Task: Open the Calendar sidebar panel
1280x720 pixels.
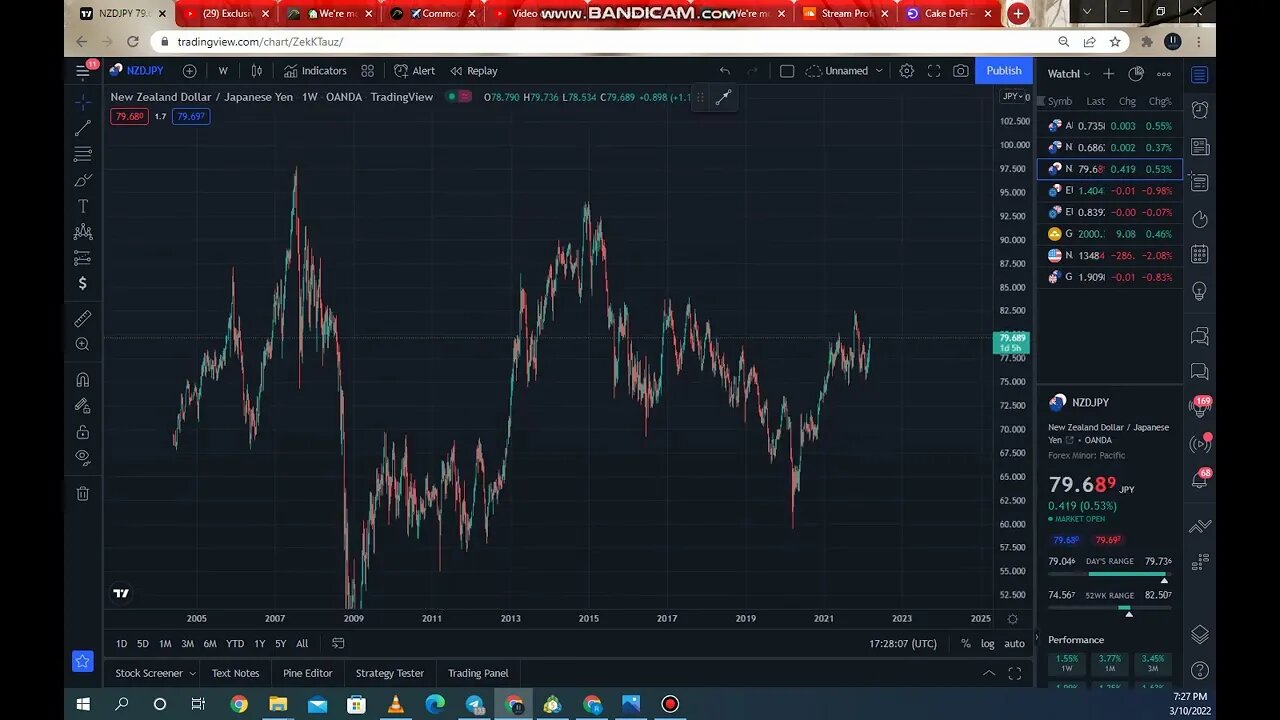Action: 1200,255
